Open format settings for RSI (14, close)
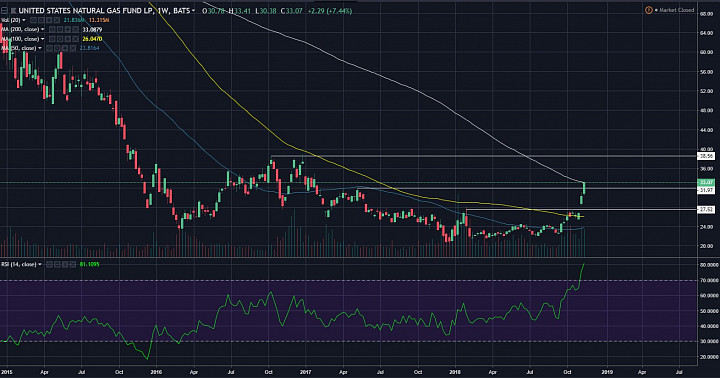The image size is (720, 378). [x=57, y=264]
